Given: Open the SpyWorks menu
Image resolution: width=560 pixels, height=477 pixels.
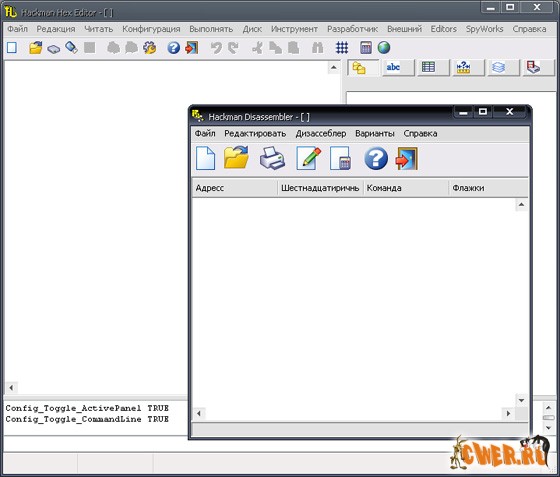Looking at the screenshot, I should [x=484, y=29].
